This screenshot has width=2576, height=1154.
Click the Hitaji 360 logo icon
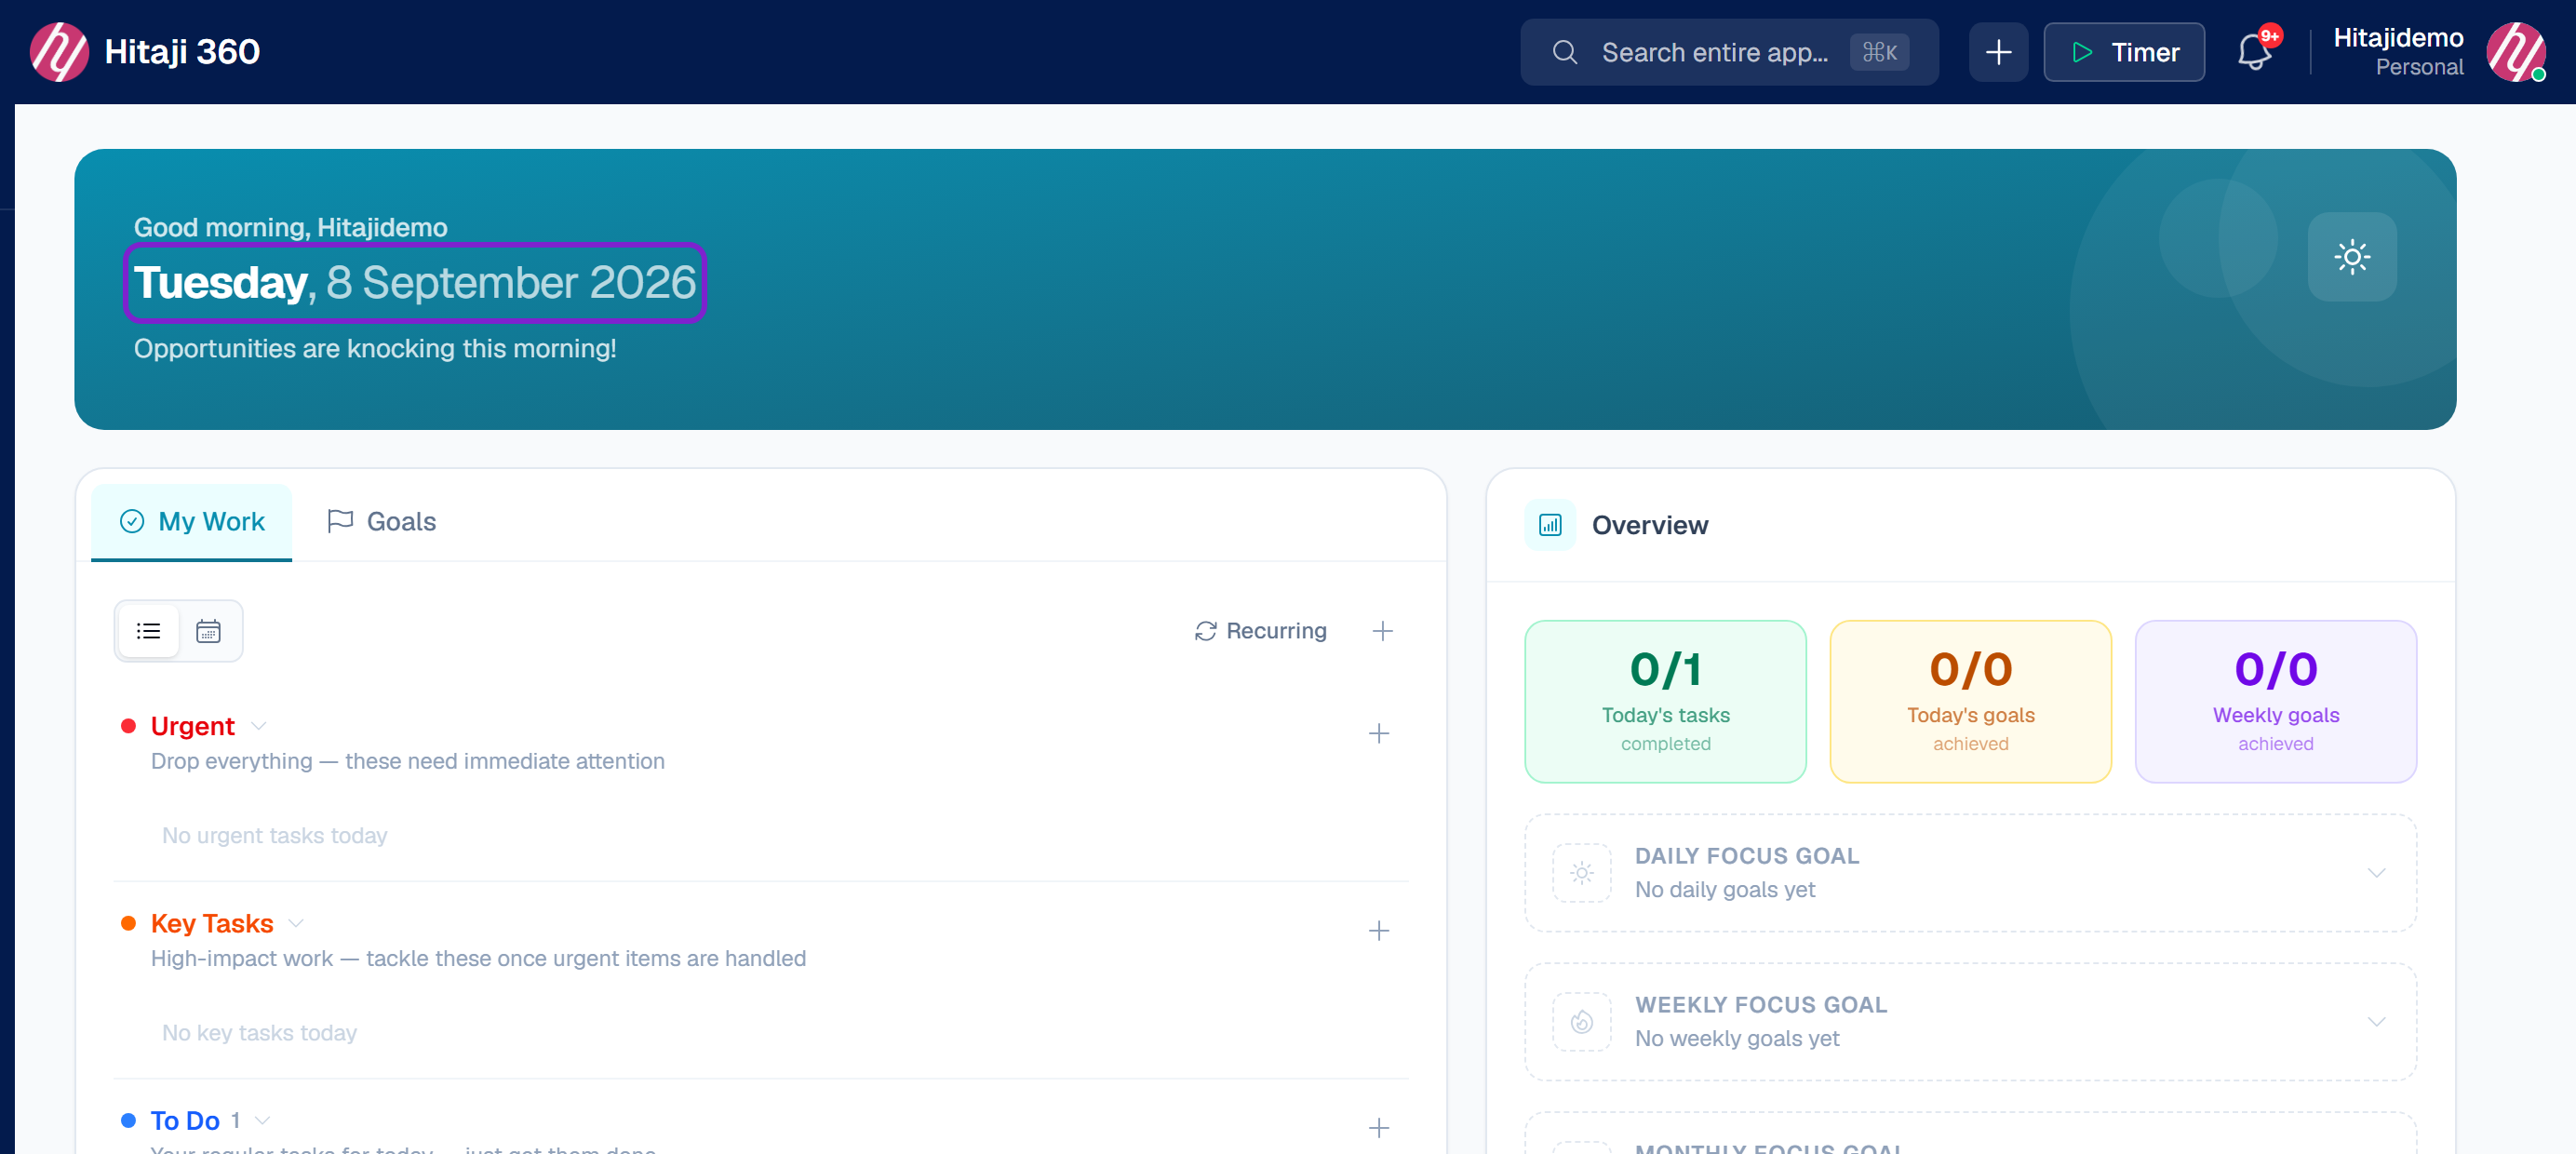point(59,52)
